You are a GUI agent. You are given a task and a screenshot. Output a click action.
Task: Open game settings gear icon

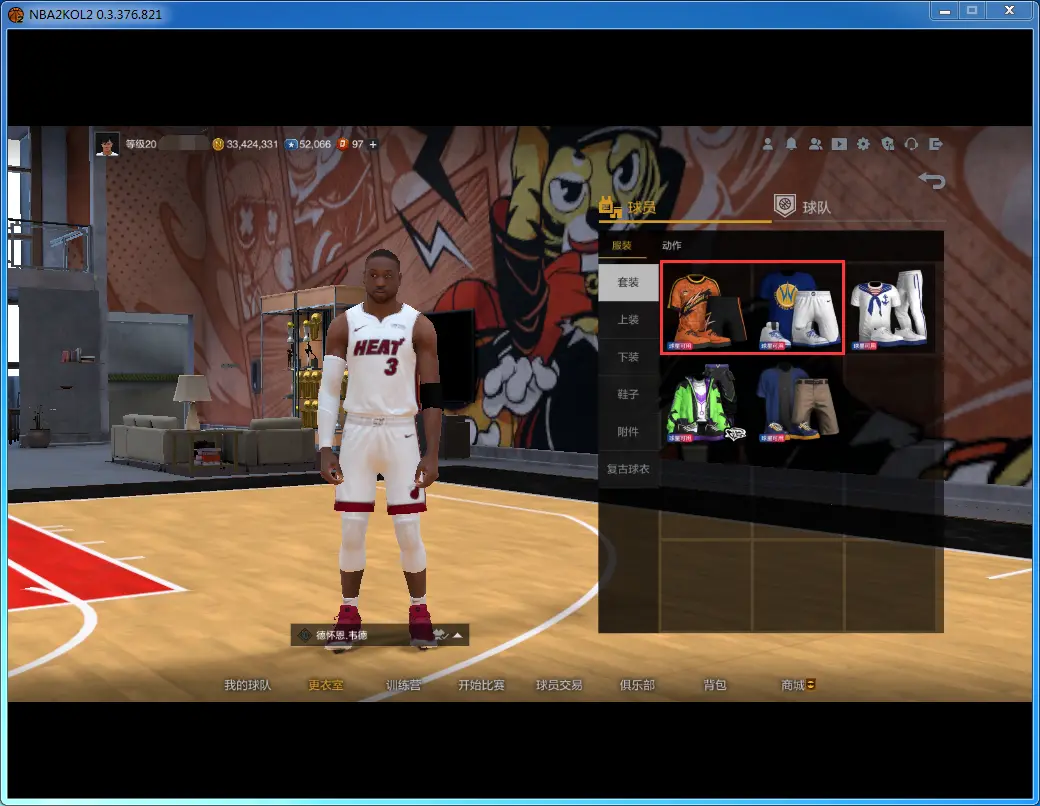pyautogui.click(x=863, y=144)
